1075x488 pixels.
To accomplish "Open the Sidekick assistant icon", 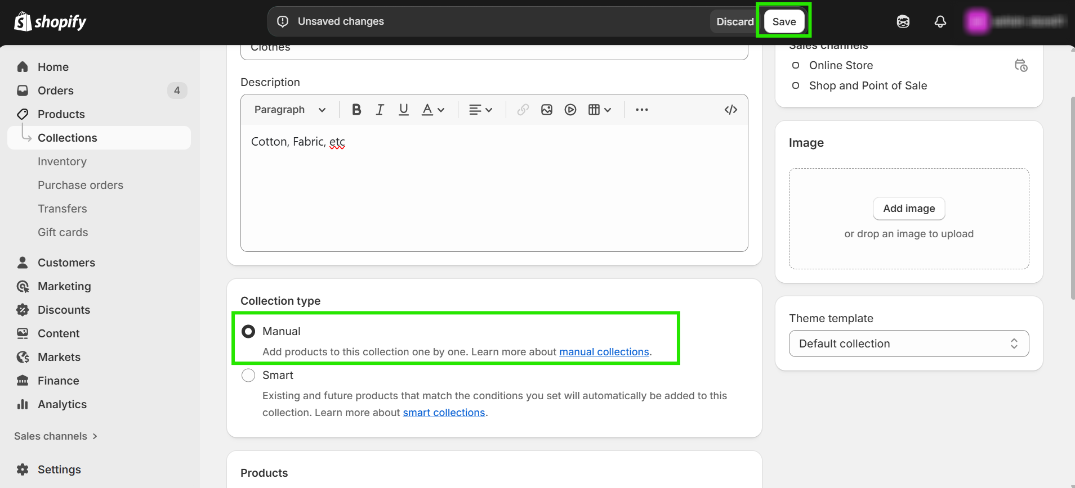I will 903,22.
